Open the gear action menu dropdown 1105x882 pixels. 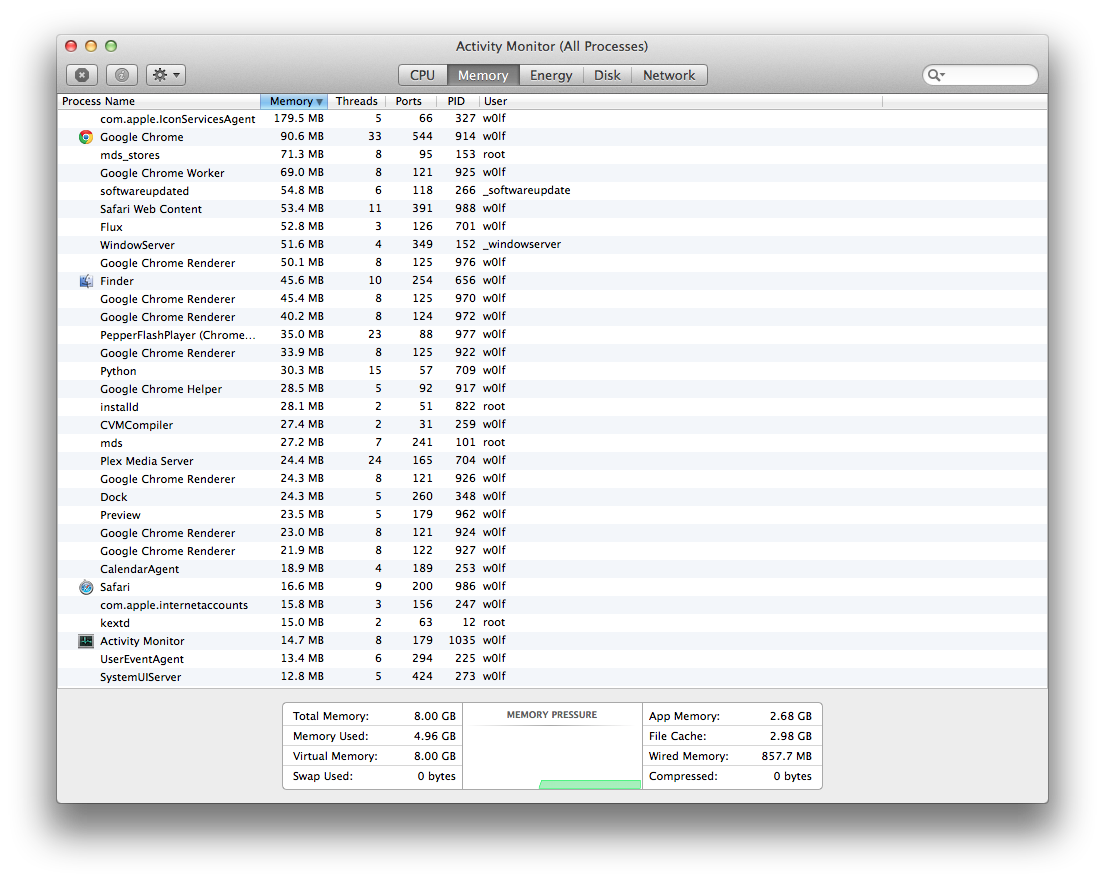(166, 75)
